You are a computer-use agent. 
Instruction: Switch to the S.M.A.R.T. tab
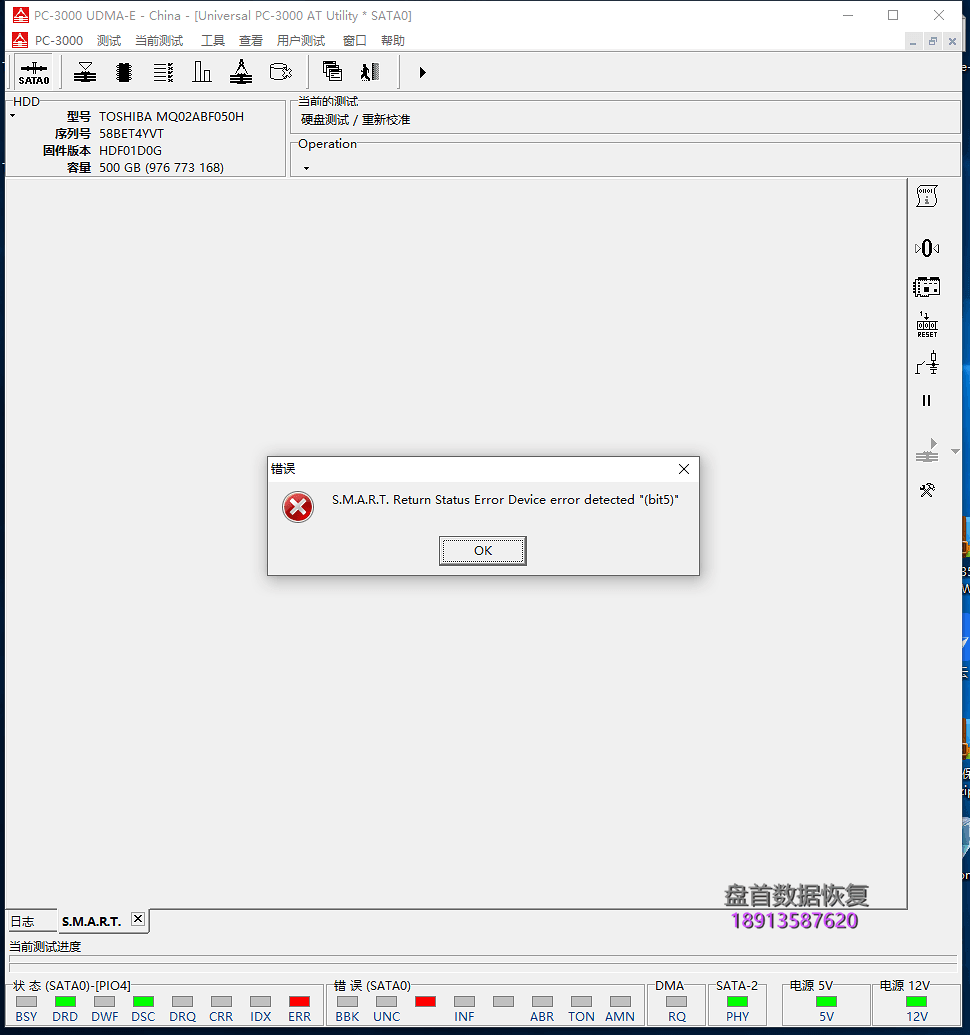pyautogui.click(x=92, y=921)
